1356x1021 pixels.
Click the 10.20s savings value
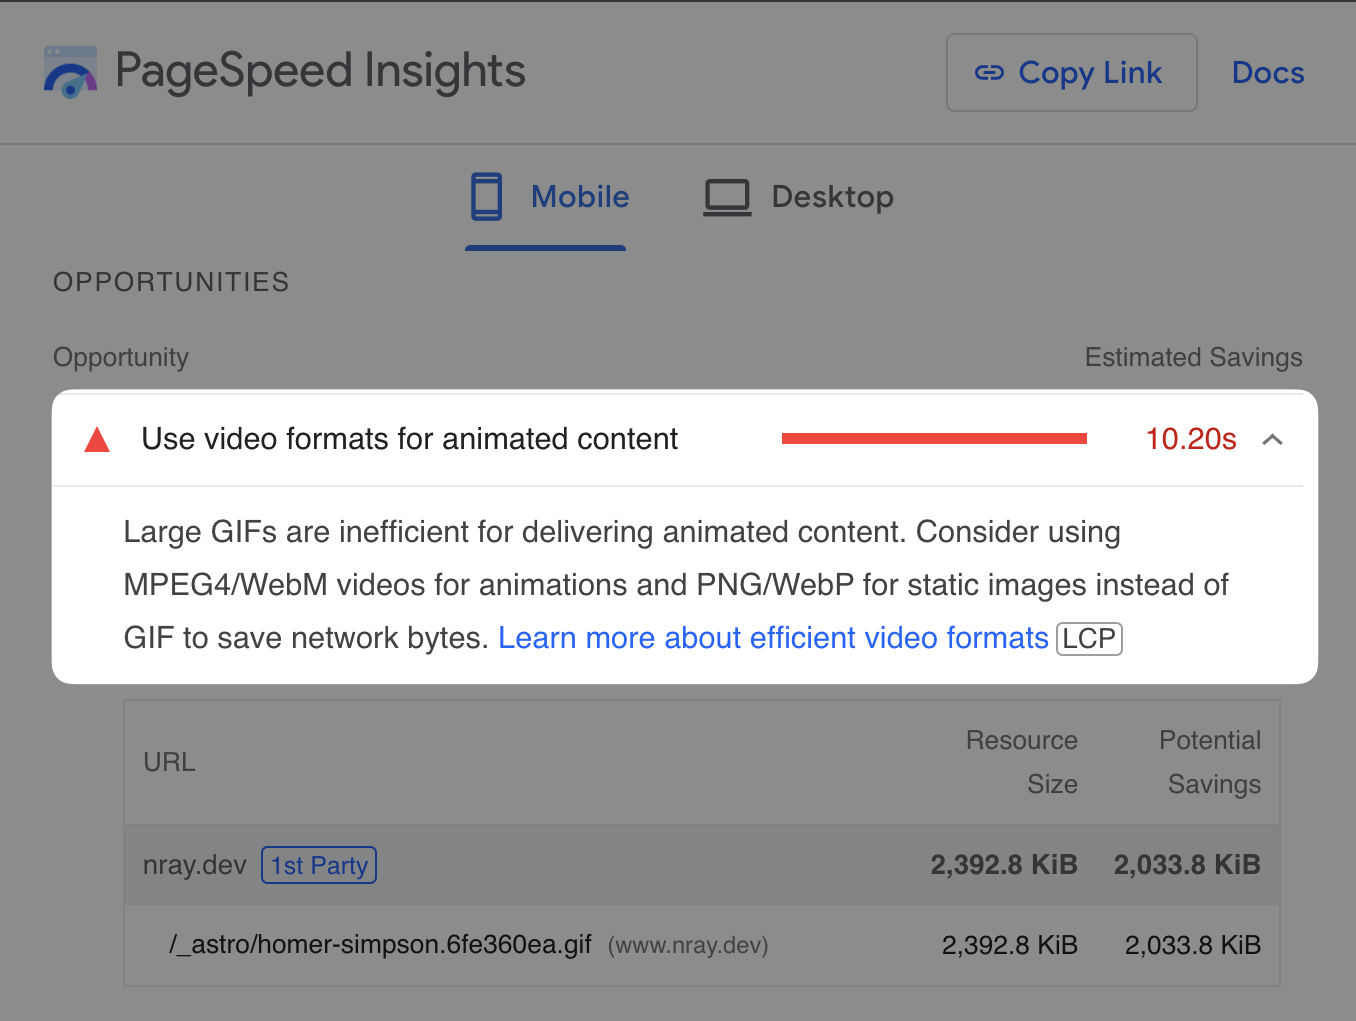[1191, 439]
